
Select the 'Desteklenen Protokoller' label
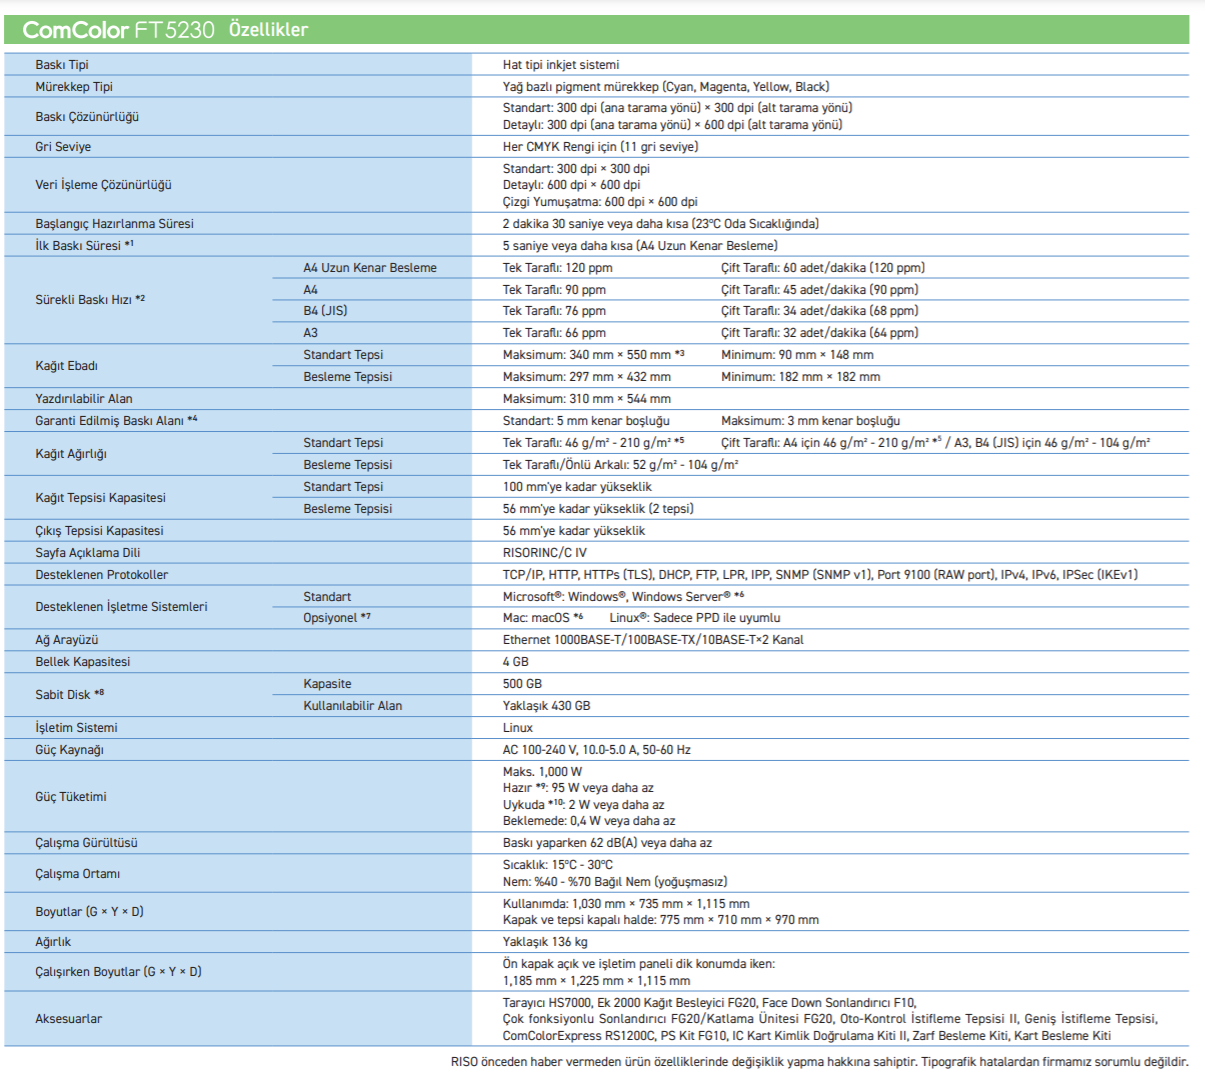point(102,575)
